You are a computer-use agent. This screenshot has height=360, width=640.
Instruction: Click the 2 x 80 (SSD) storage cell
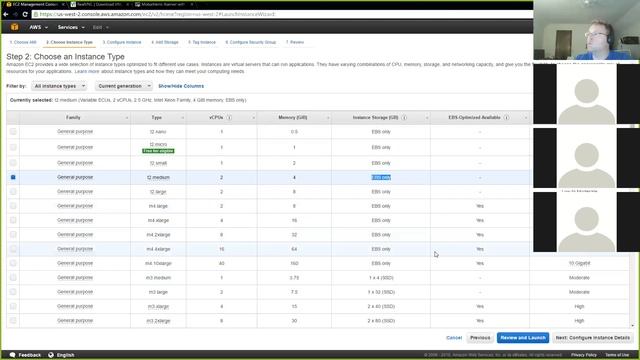click(381, 321)
